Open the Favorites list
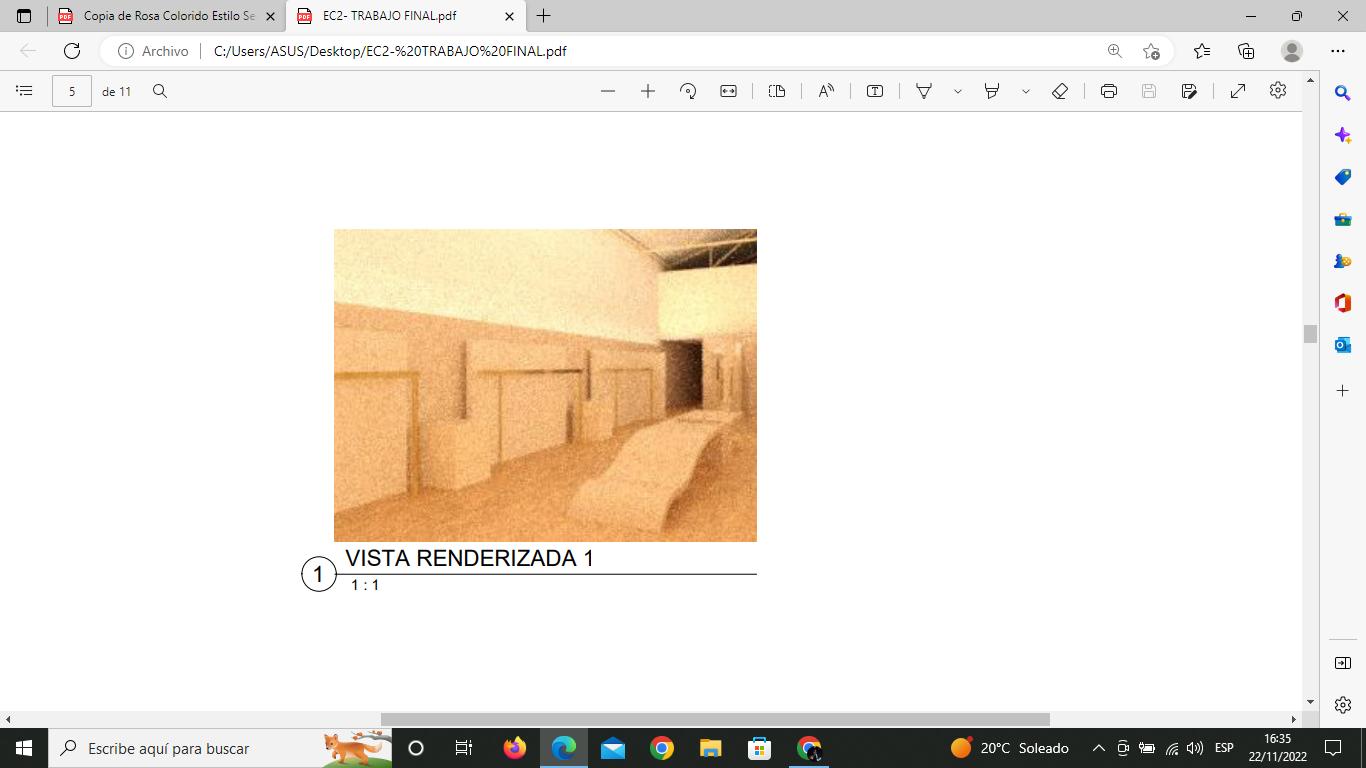 [x=1202, y=51]
